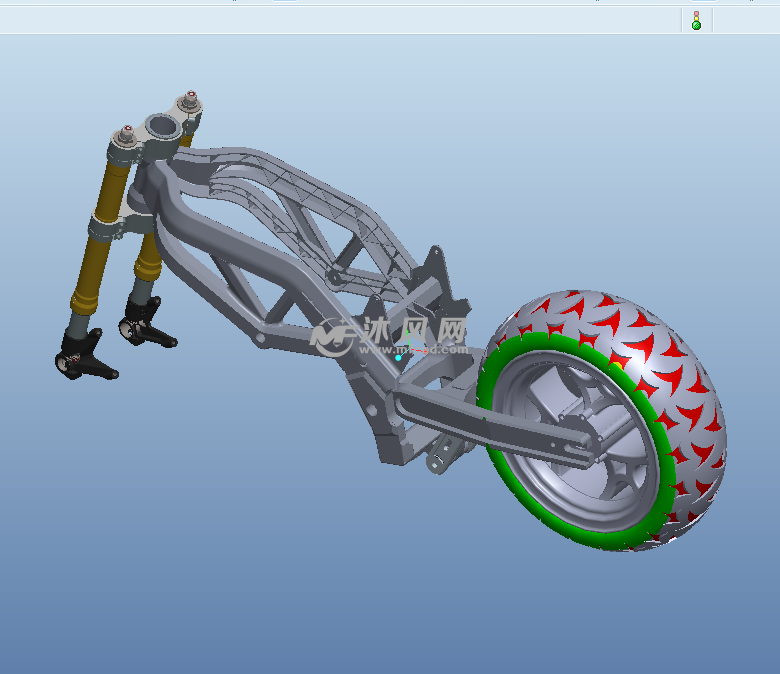Click the rear swingarm part

click(x=470, y=418)
